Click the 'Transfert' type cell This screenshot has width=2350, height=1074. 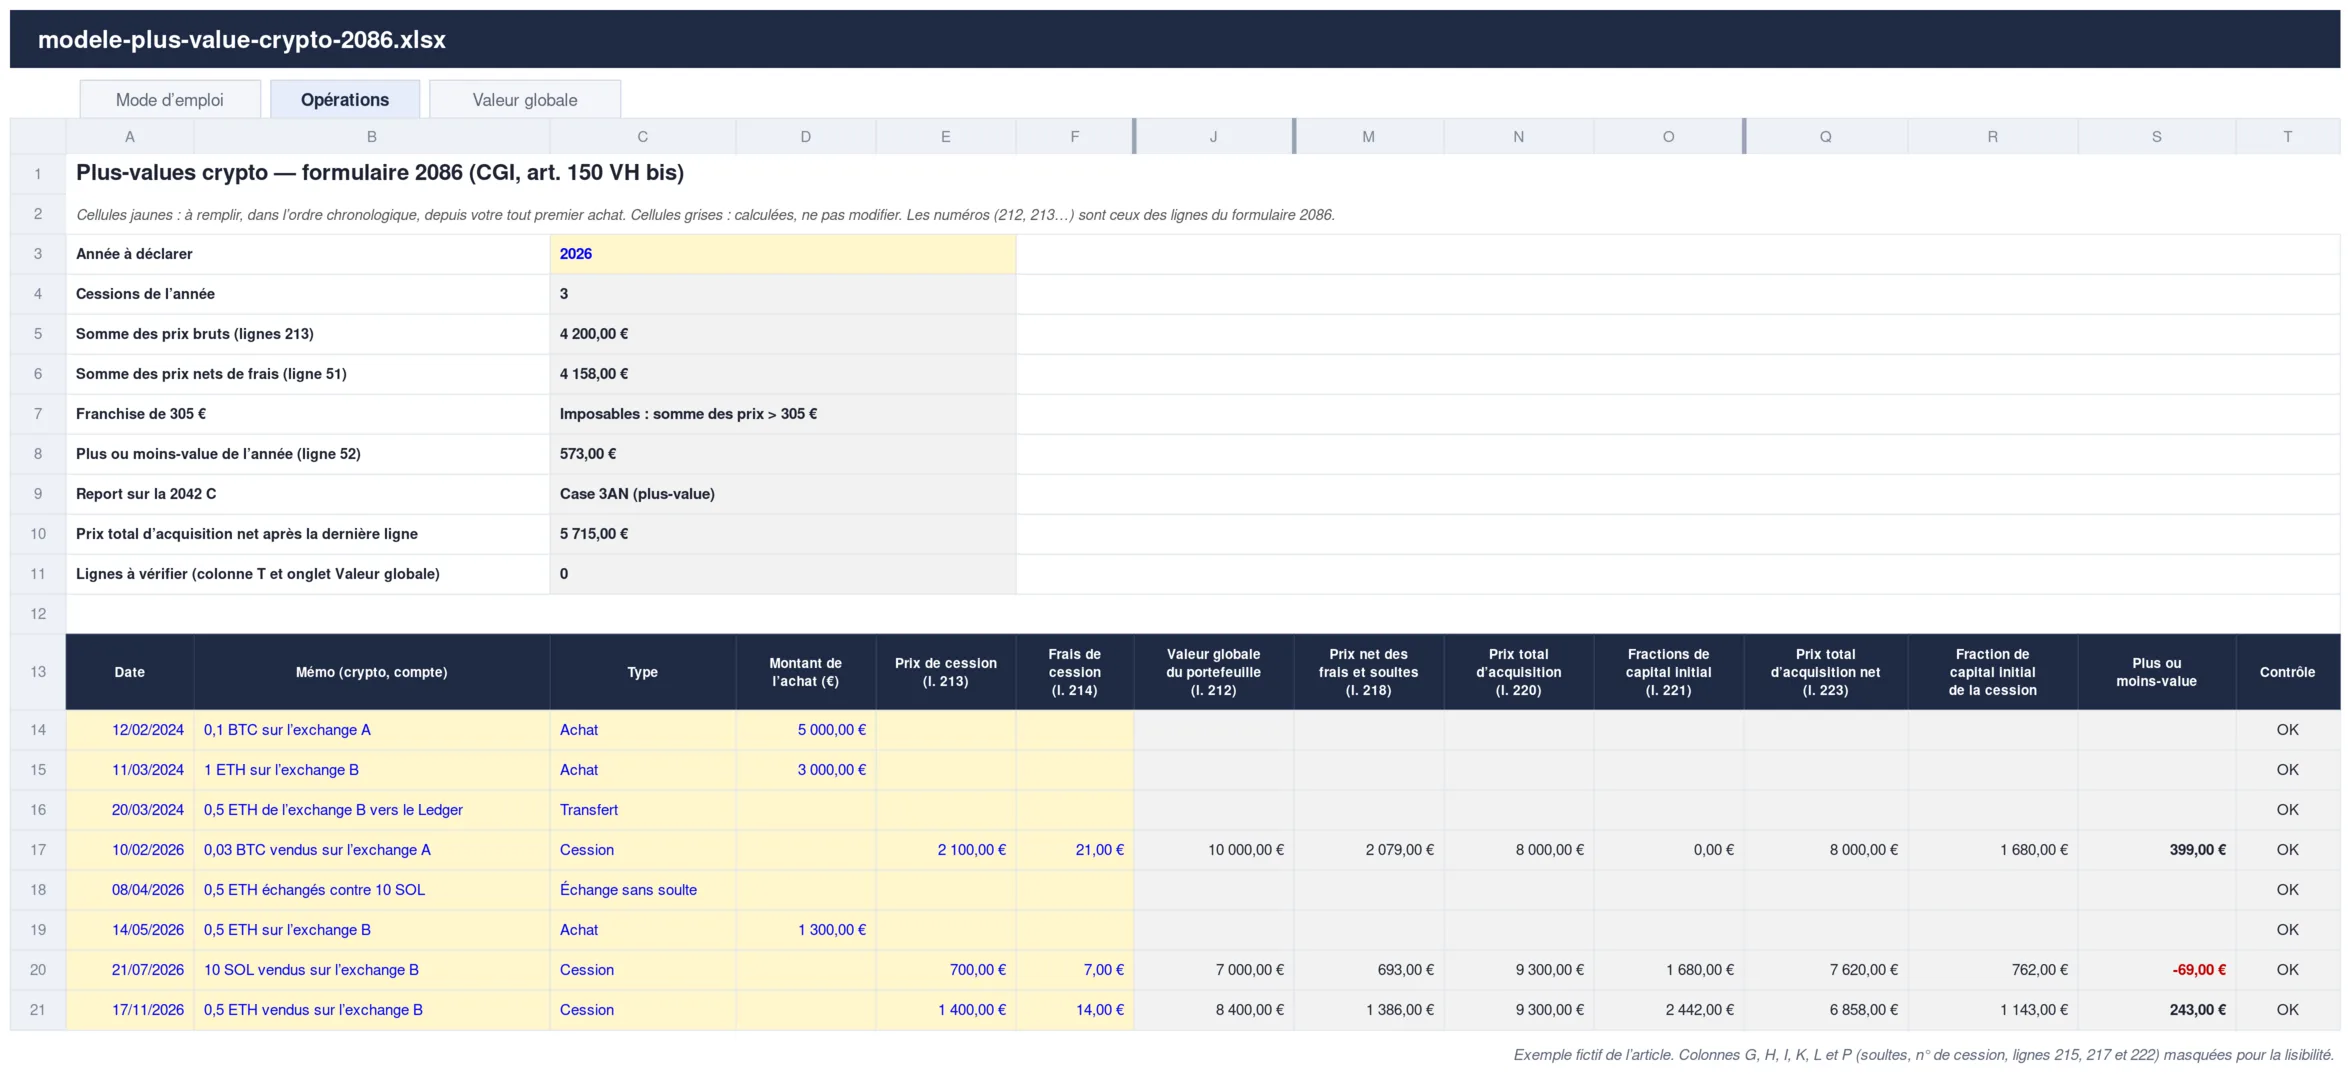tap(643, 810)
